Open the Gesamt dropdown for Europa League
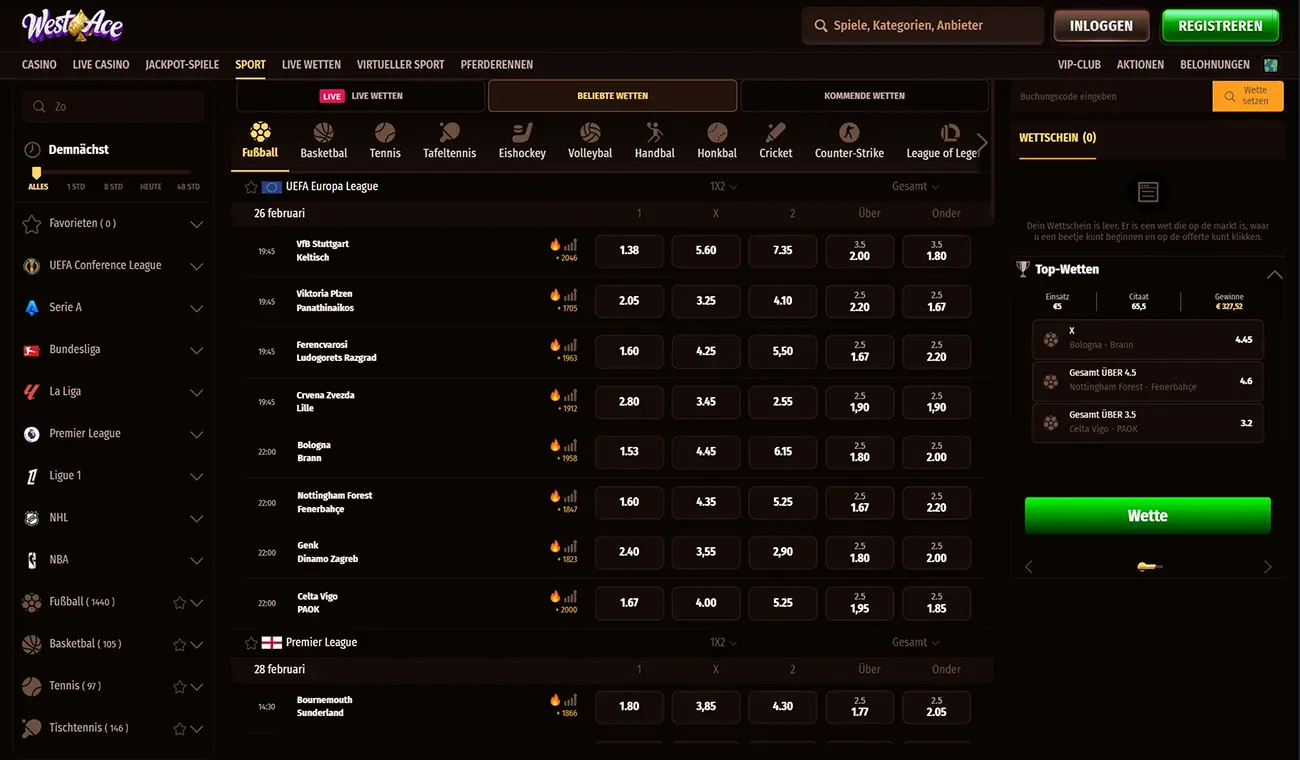This screenshot has width=1300, height=760. [x=916, y=187]
